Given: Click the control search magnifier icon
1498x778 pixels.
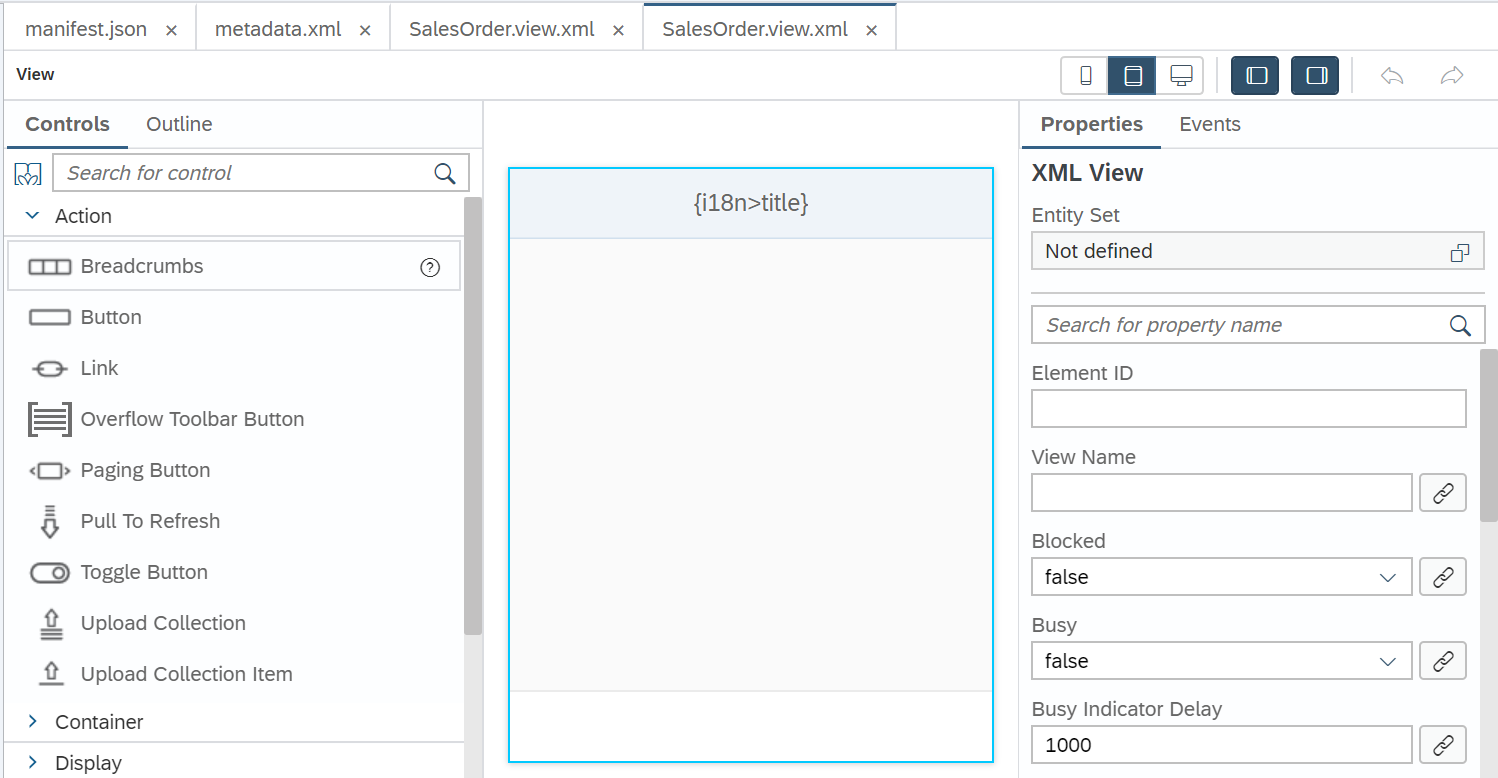Looking at the screenshot, I should click(445, 173).
